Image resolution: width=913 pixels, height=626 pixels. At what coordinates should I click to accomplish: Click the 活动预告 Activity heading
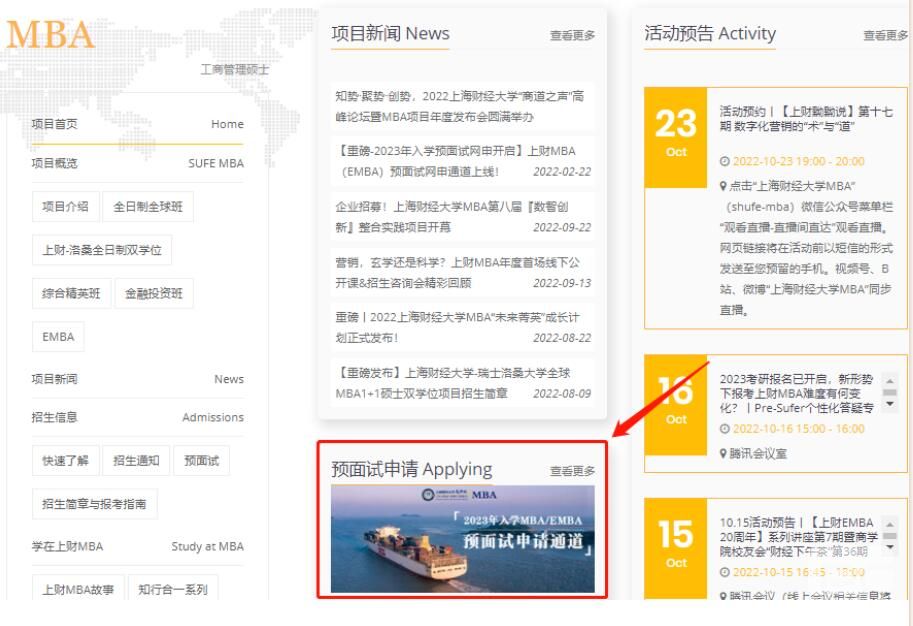710,33
